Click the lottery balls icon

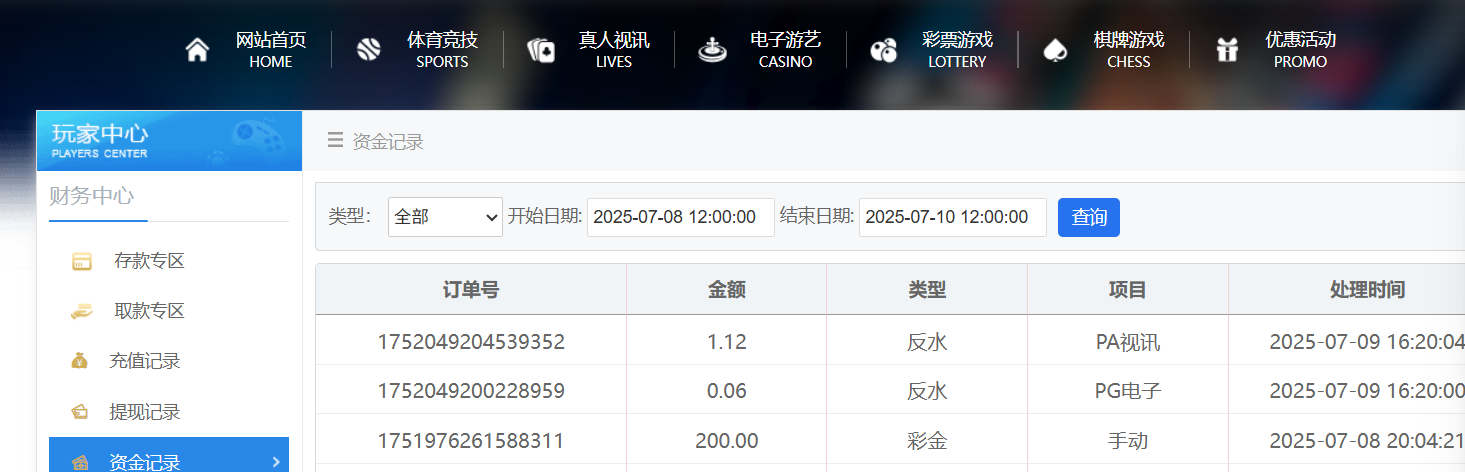(883, 50)
